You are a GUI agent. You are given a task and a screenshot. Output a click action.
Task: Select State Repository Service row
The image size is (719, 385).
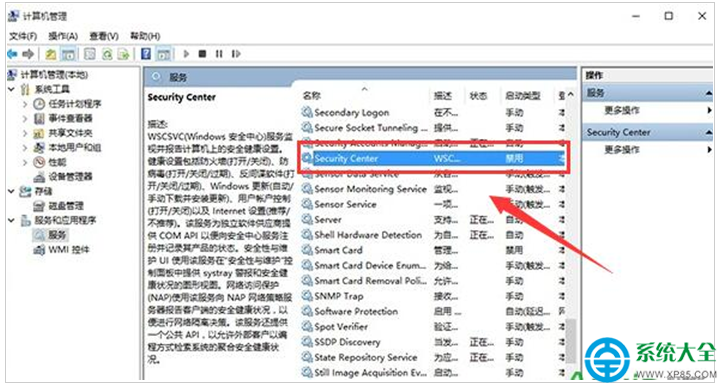[432, 358]
